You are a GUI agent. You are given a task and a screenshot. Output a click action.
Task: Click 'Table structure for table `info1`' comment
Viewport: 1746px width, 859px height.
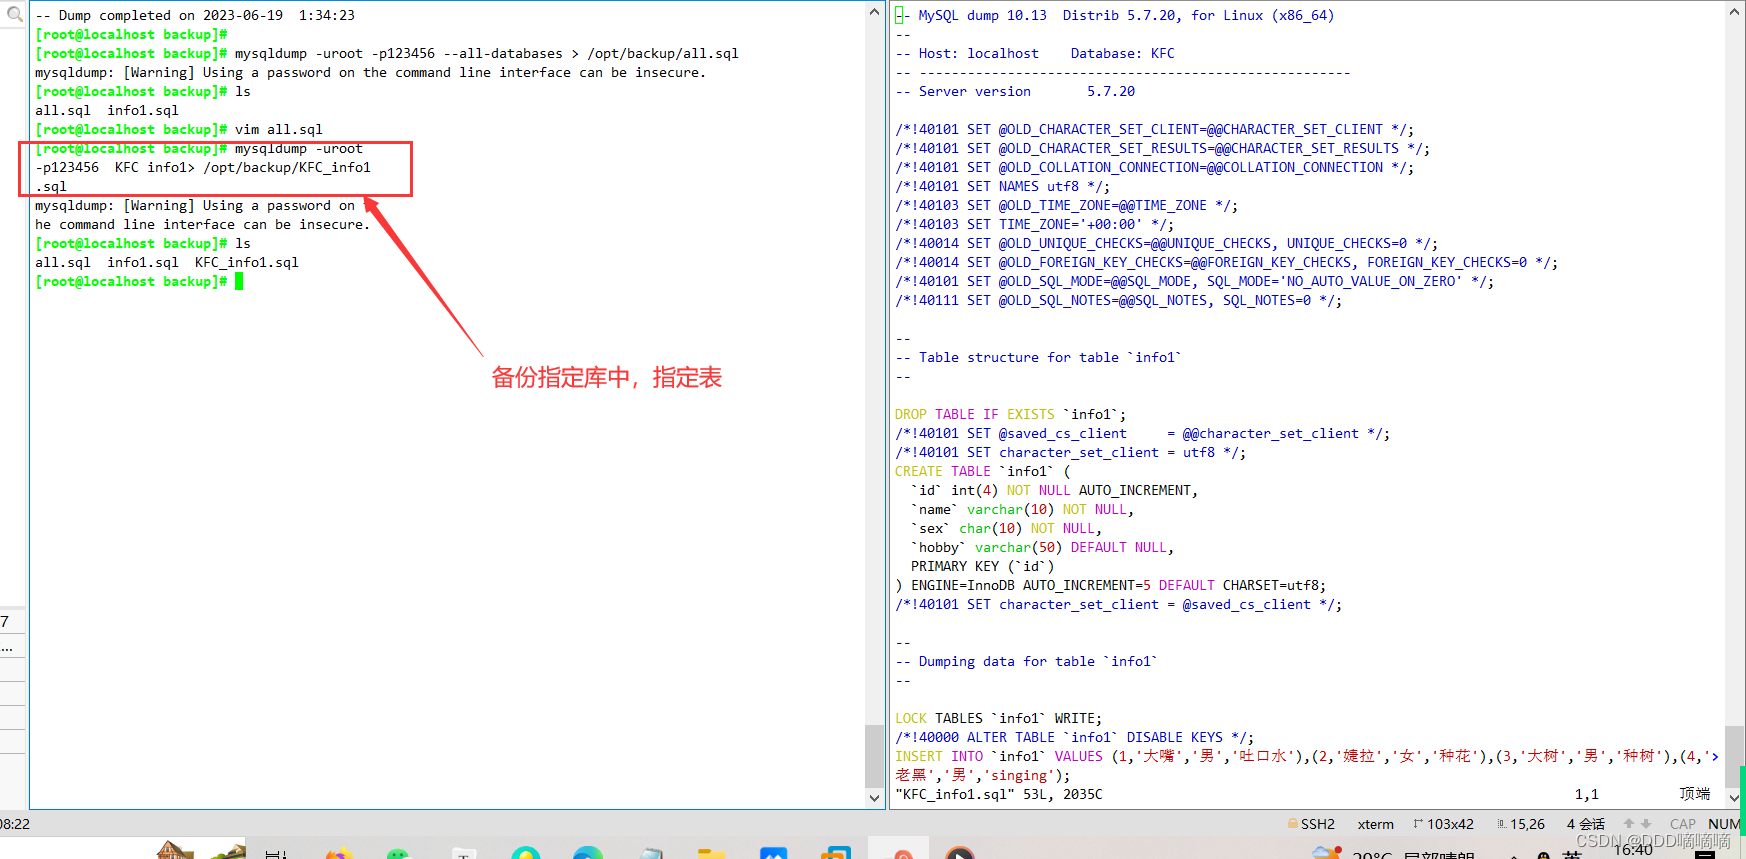point(1039,357)
